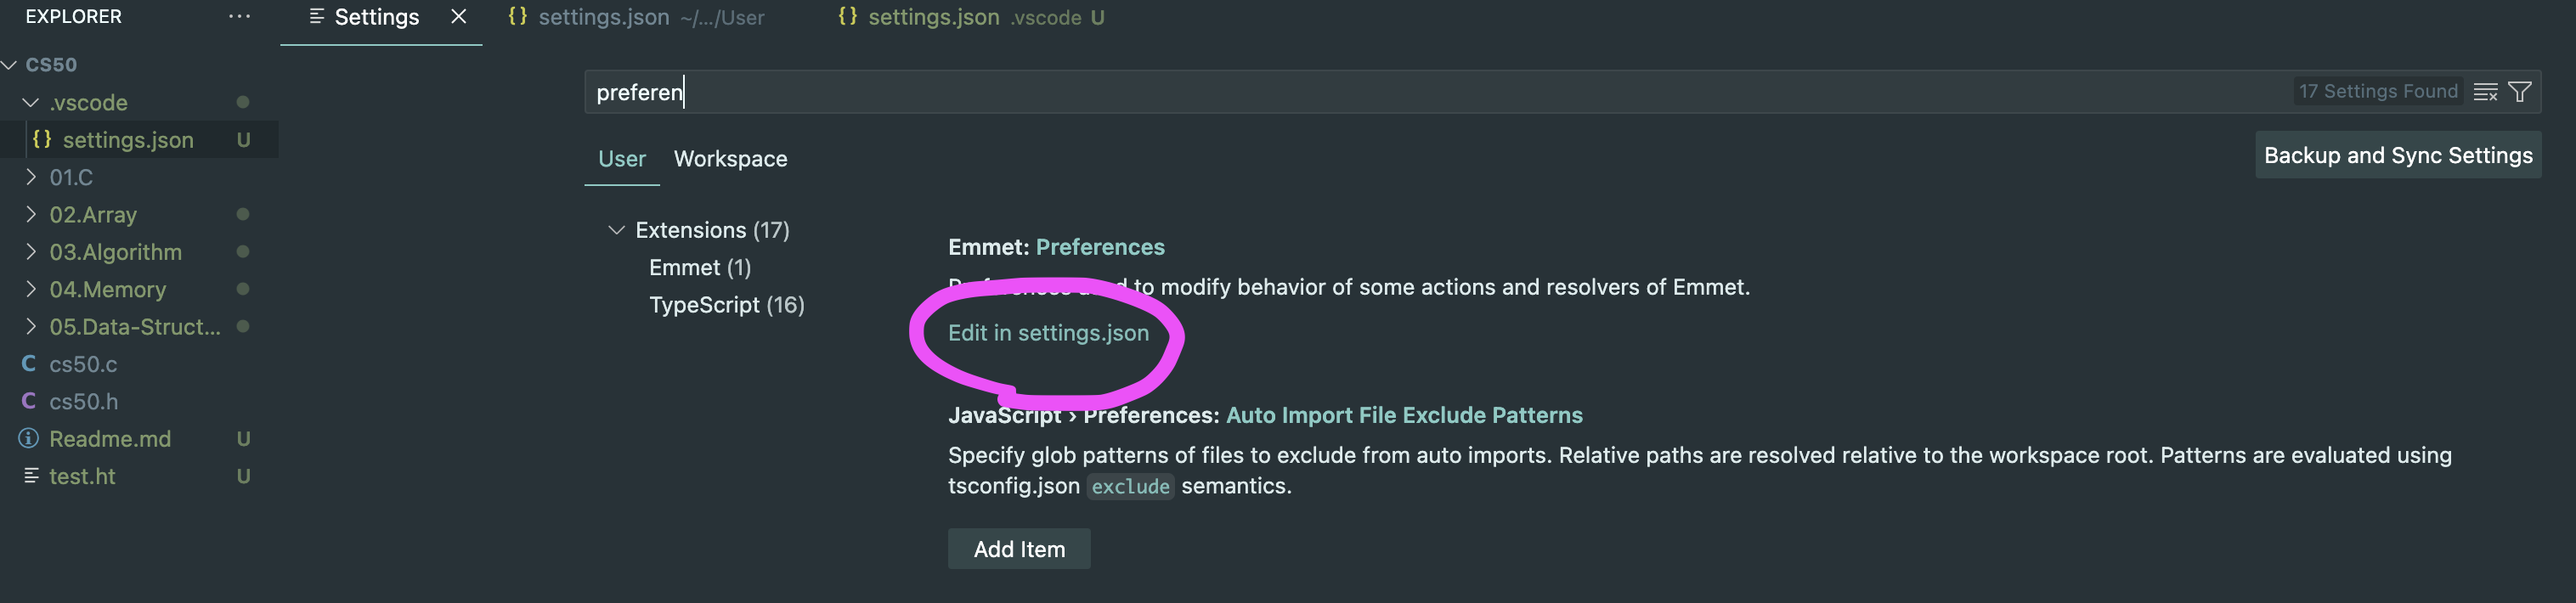Open the User settings.json editor tab

coord(635,17)
